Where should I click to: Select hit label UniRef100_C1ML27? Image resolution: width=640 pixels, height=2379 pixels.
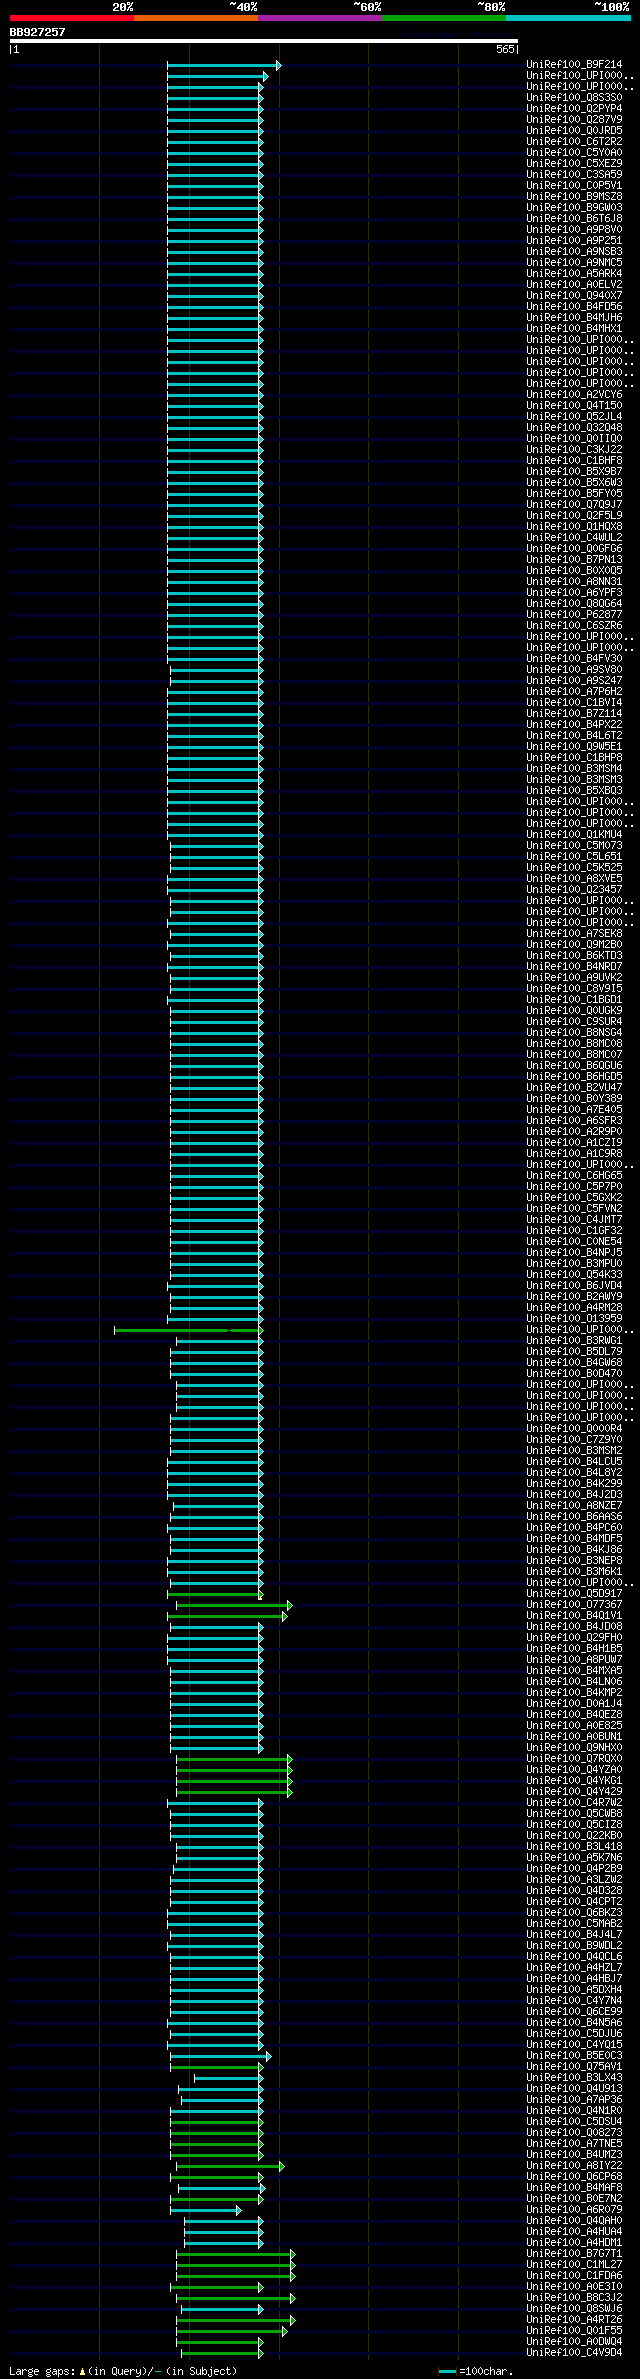(574, 2265)
